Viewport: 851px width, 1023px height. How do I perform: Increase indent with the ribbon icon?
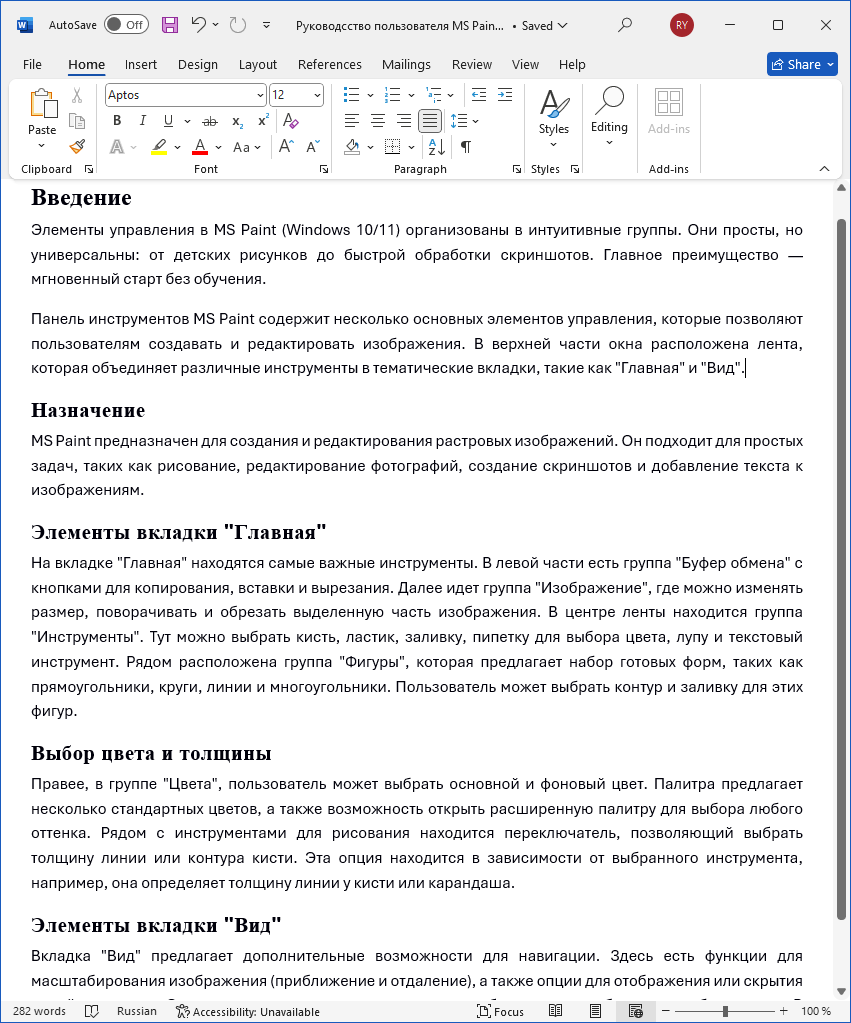pos(505,95)
